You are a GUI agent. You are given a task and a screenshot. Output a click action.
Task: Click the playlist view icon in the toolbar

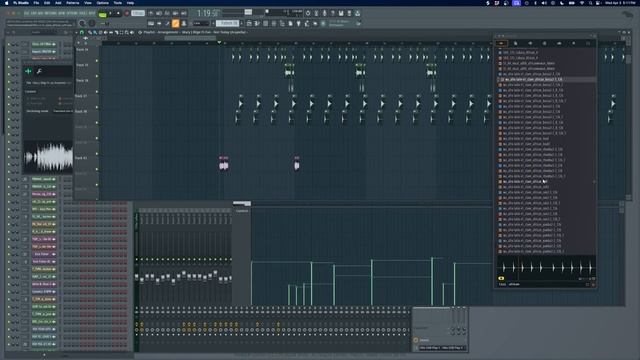(249, 24)
